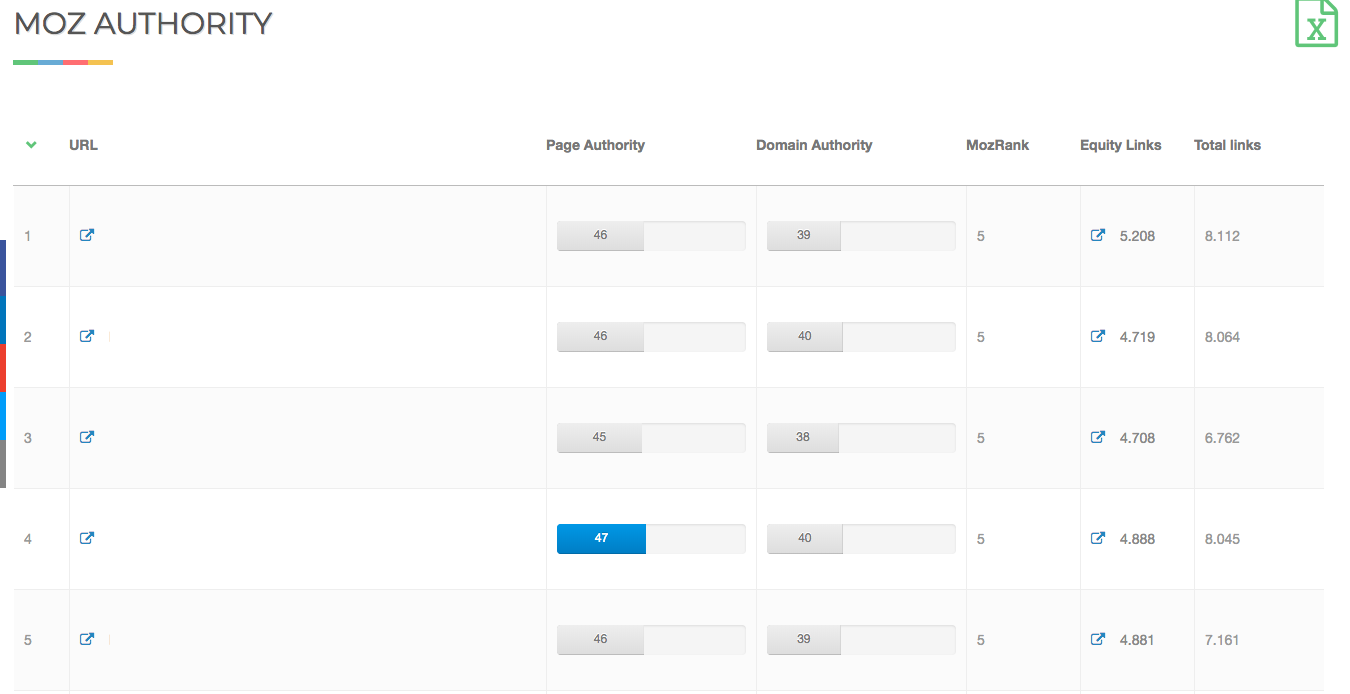
Task: Export table with the Excel icon
Action: pos(1316,22)
